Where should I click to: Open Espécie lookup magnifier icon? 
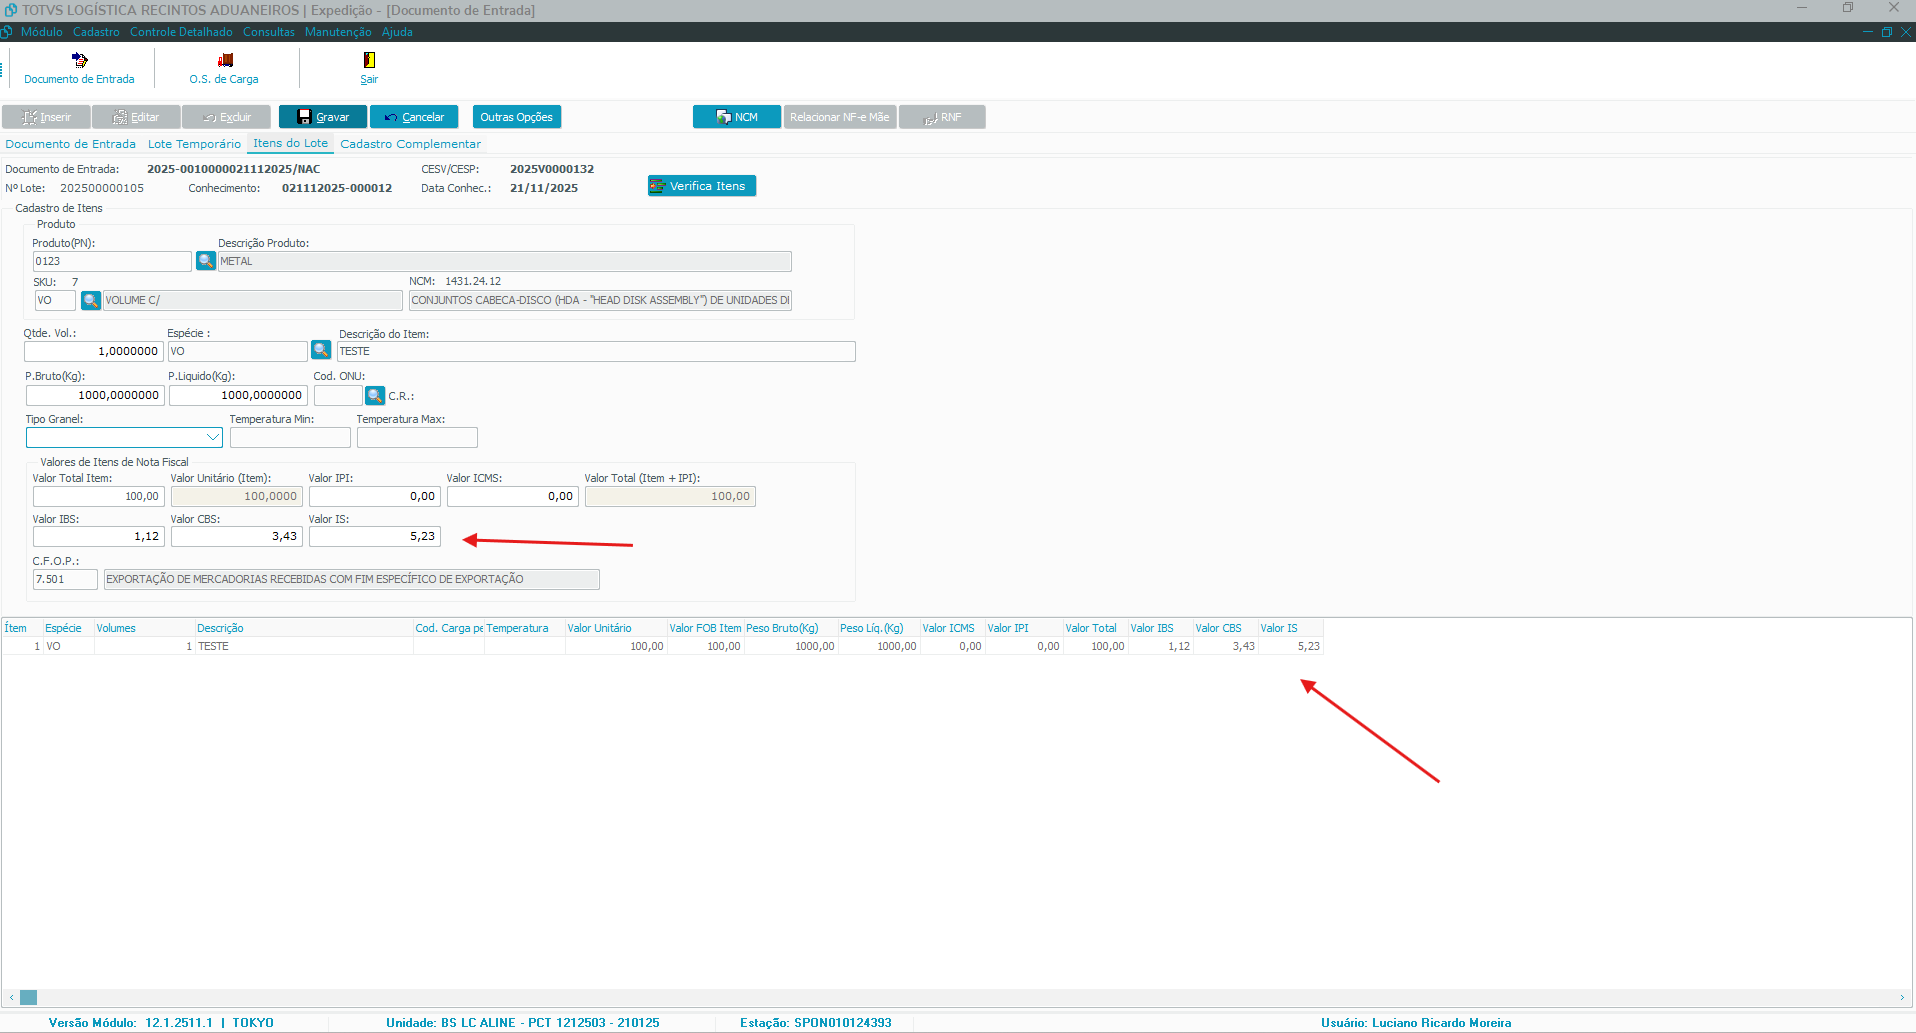point(321,351)
